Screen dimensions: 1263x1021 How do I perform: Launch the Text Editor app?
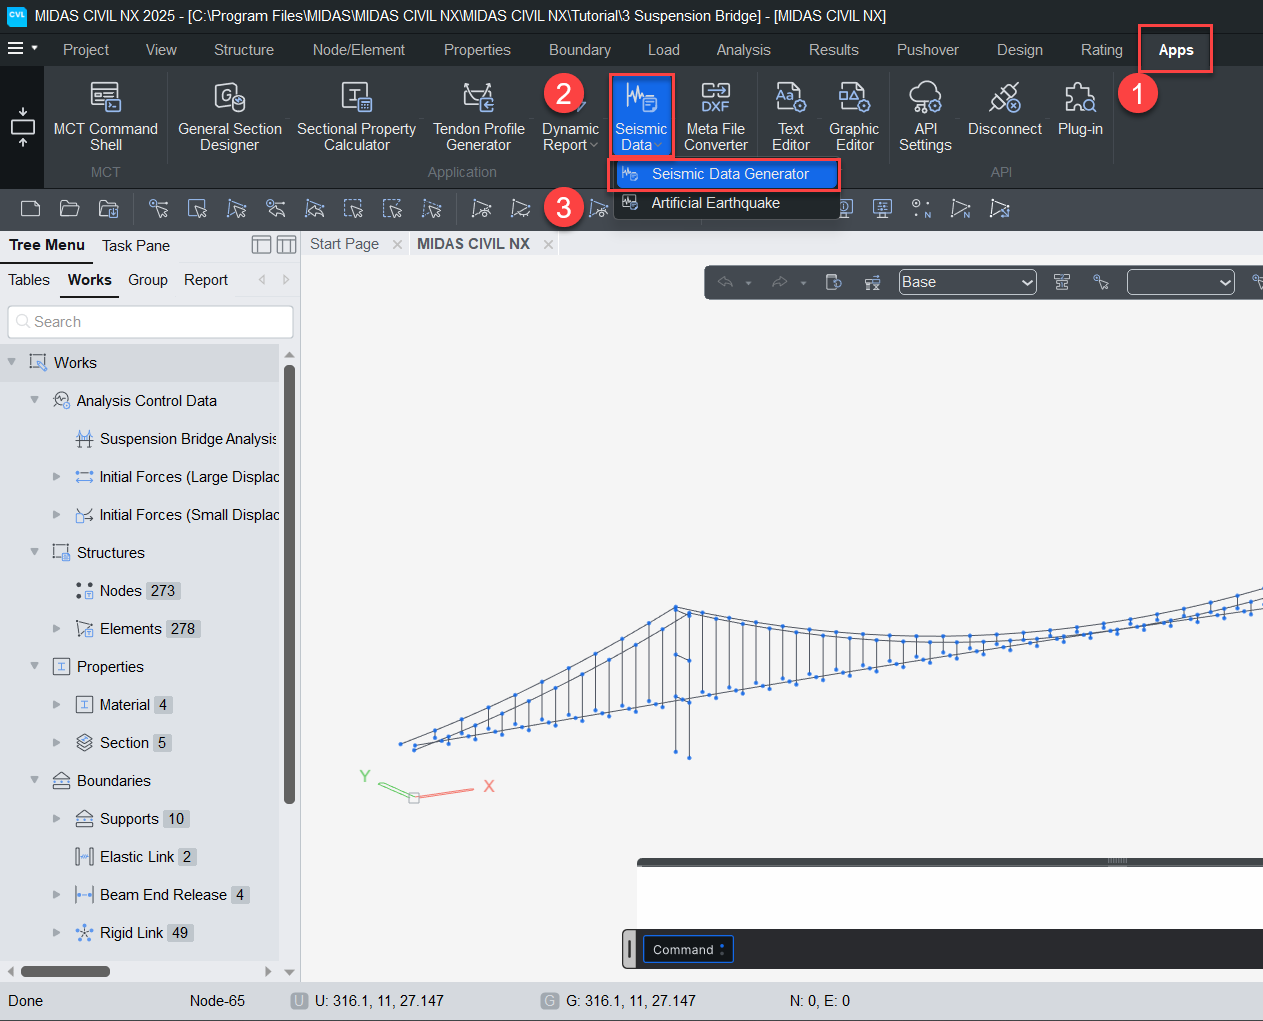click(791, 116)
